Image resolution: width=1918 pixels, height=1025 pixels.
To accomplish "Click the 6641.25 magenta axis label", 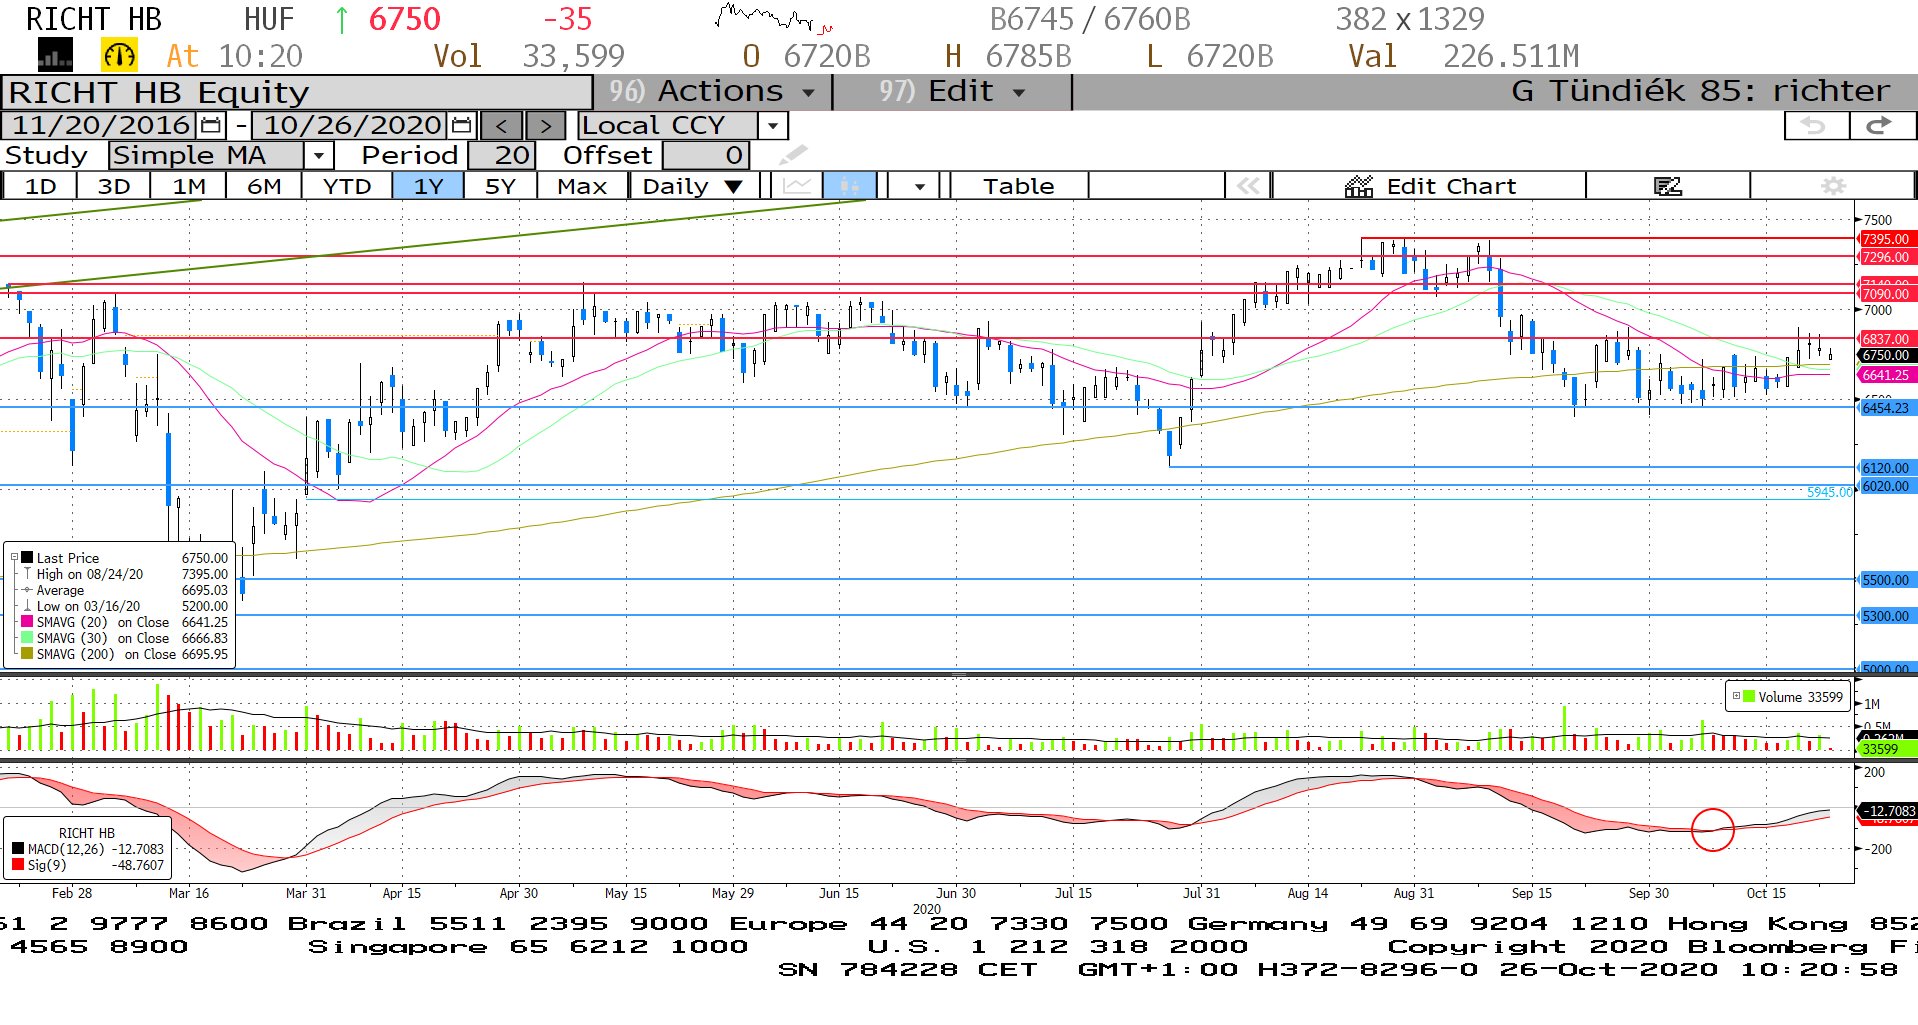I will 1886,375.
